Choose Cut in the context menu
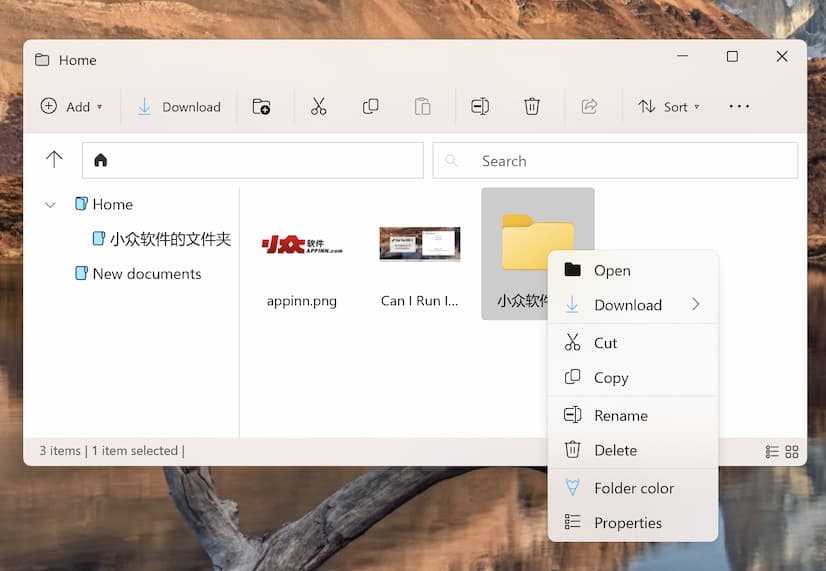 633,343
